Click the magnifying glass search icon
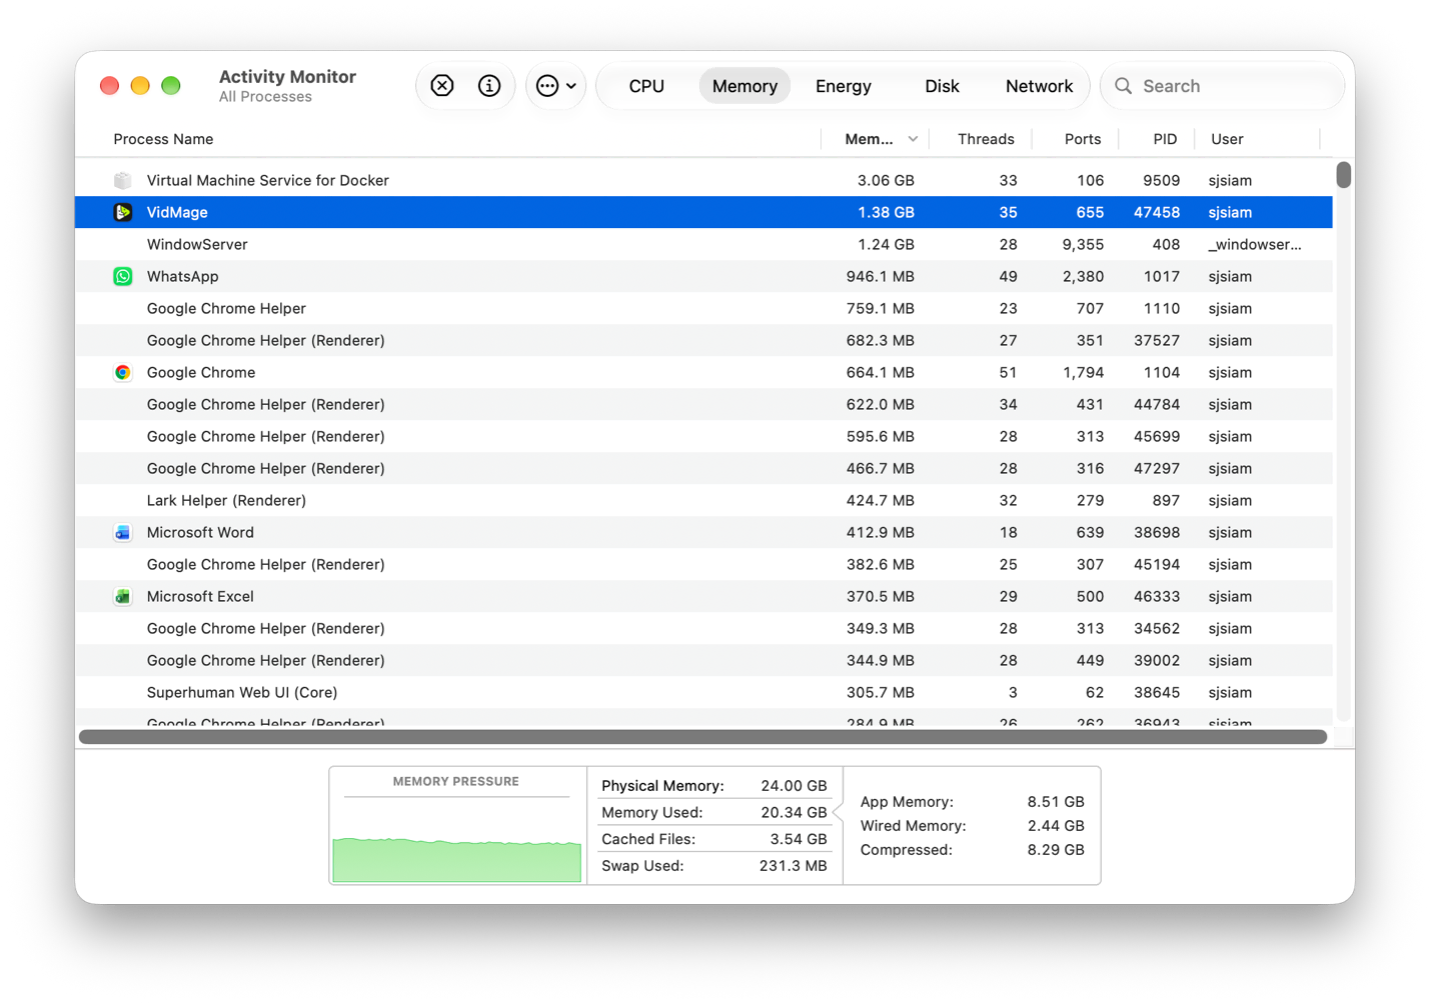This screenshot has height=1008, width=1430. pos(1124,86)
